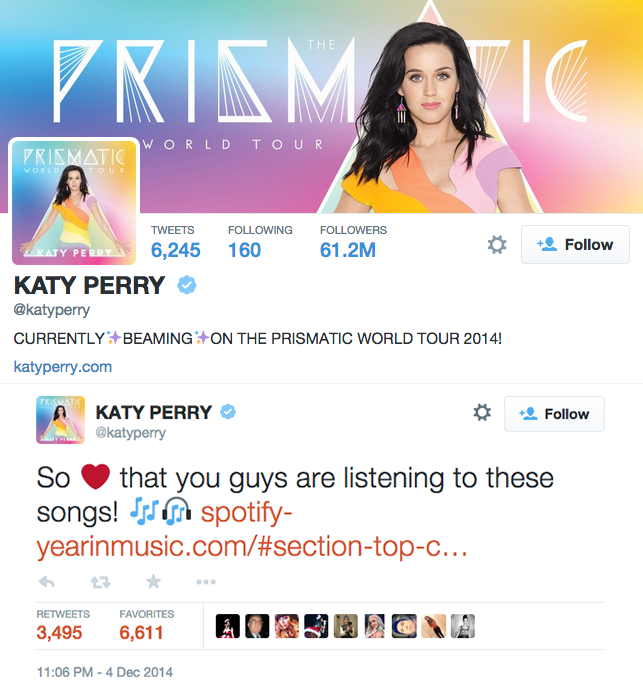Image resolution: width=643 pixels, height=685 pixels.
Task: Follow Katy Perry from profile header
Action: (x=575, y=245)
